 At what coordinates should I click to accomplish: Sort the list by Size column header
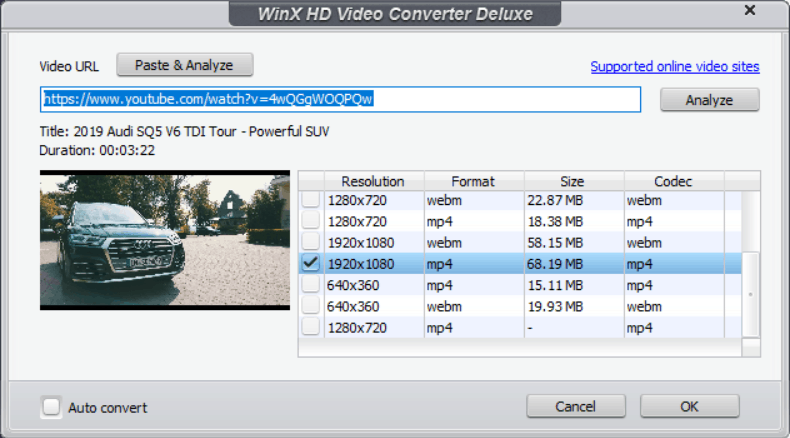click(572, 181)
